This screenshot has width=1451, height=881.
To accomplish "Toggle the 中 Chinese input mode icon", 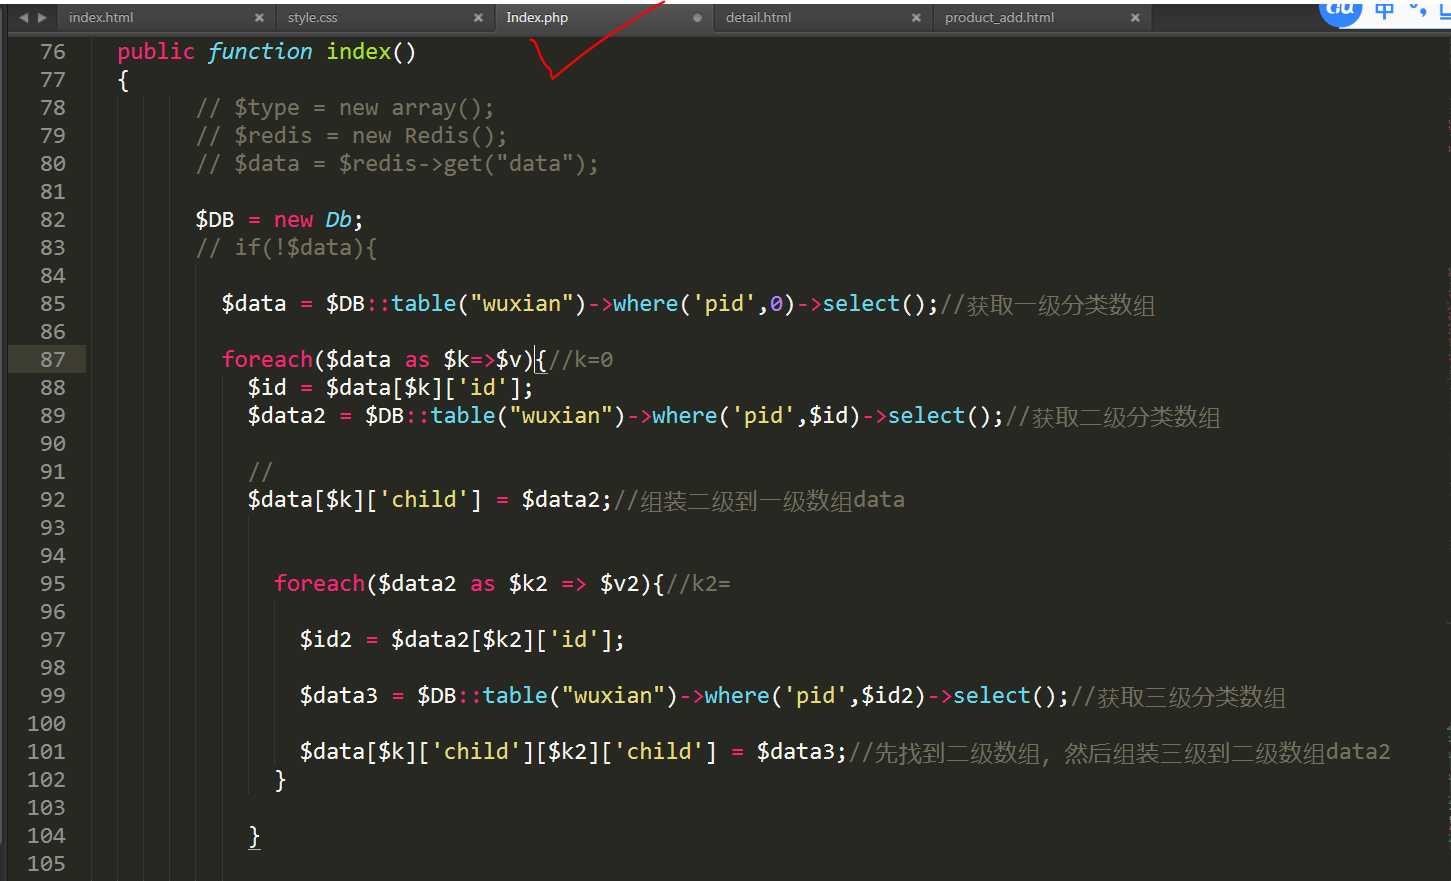I will (1385, 11).
